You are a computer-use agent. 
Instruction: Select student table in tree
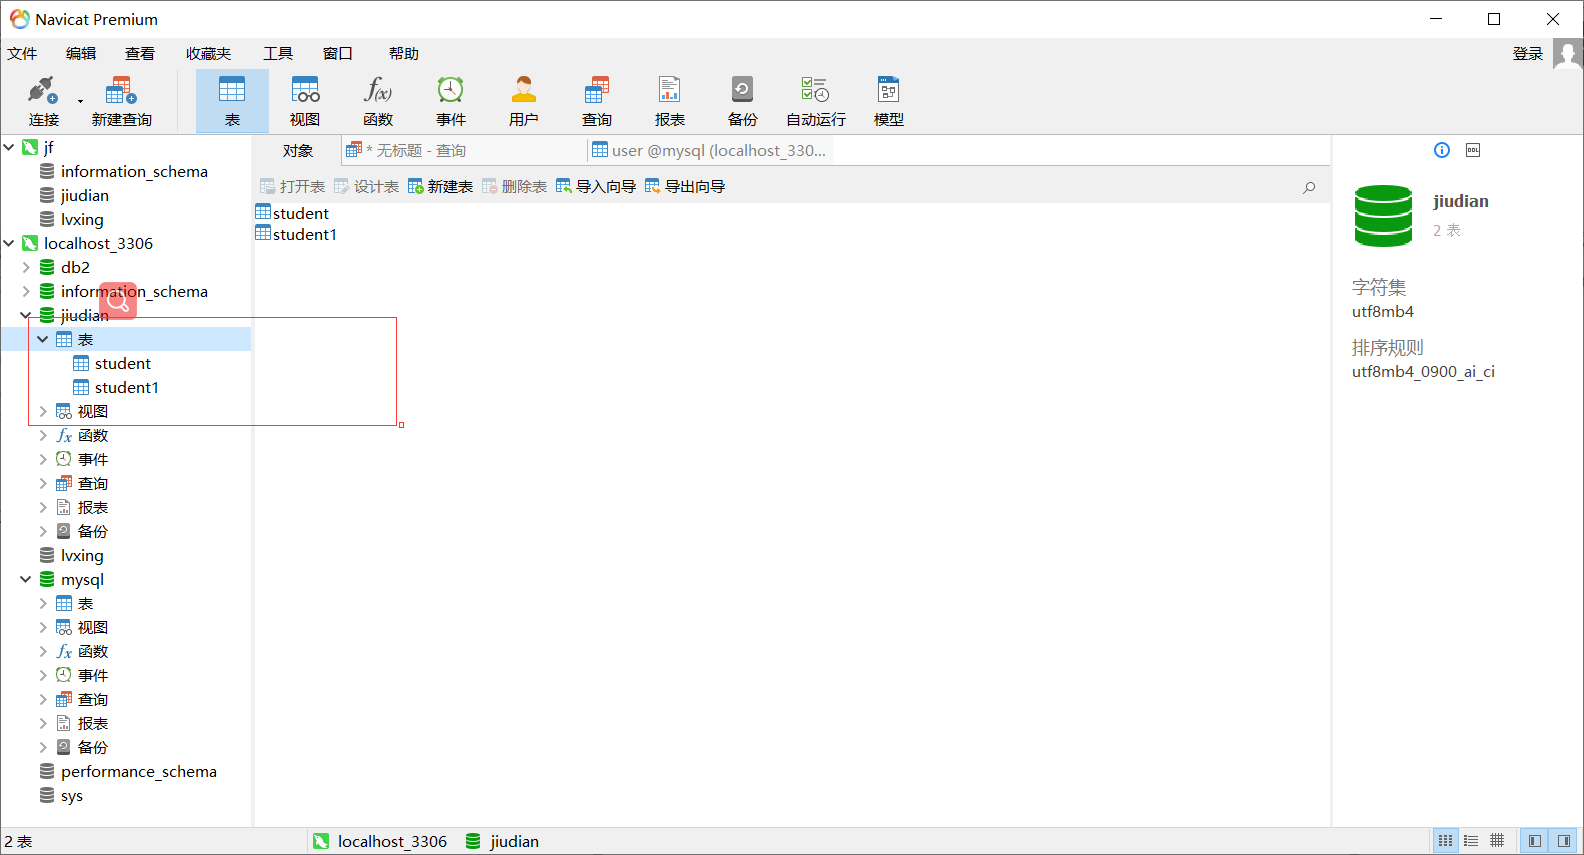pyautogui.click(x=112, y=363)
